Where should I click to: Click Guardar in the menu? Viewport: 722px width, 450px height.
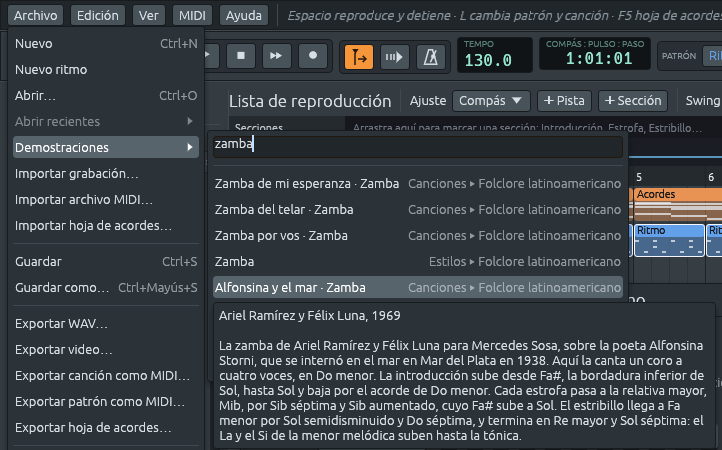(106, 261)
